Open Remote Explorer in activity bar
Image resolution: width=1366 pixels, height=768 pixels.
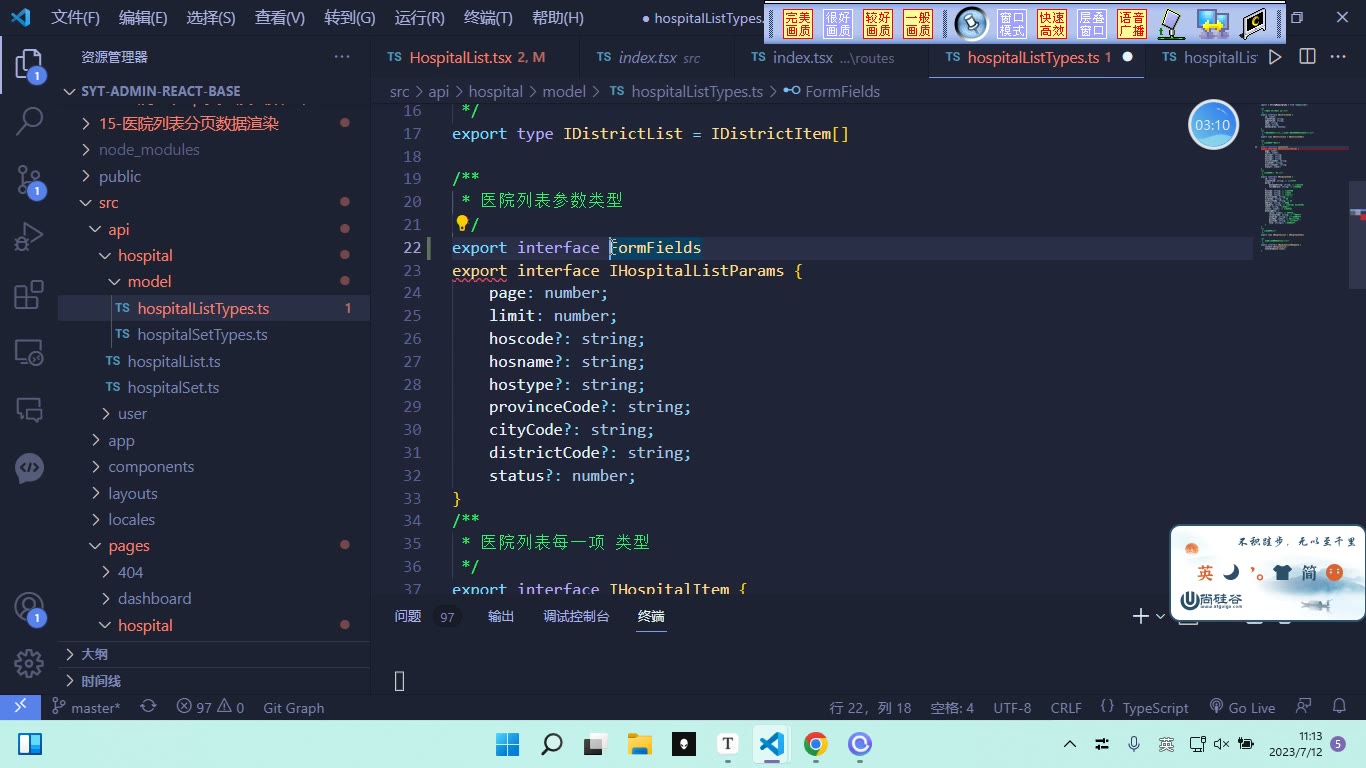[x=29, y=352]
